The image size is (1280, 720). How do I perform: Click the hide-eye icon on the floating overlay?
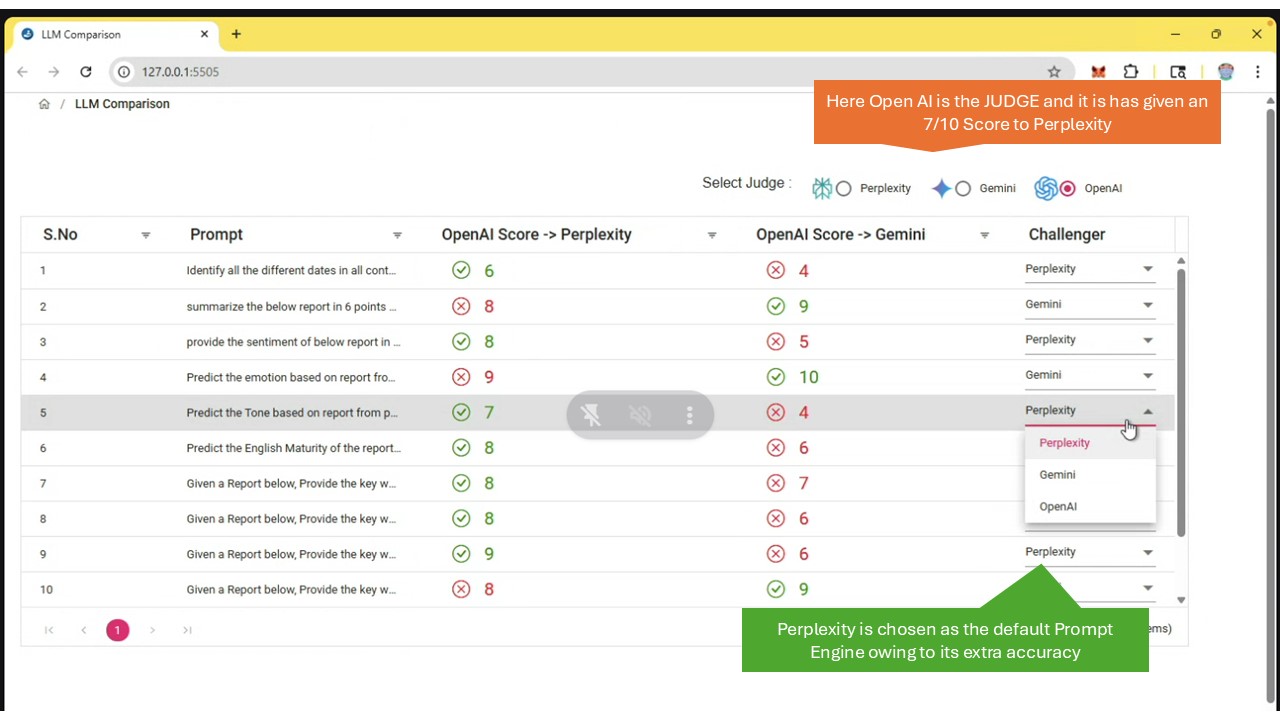click(x=640, y=415)
